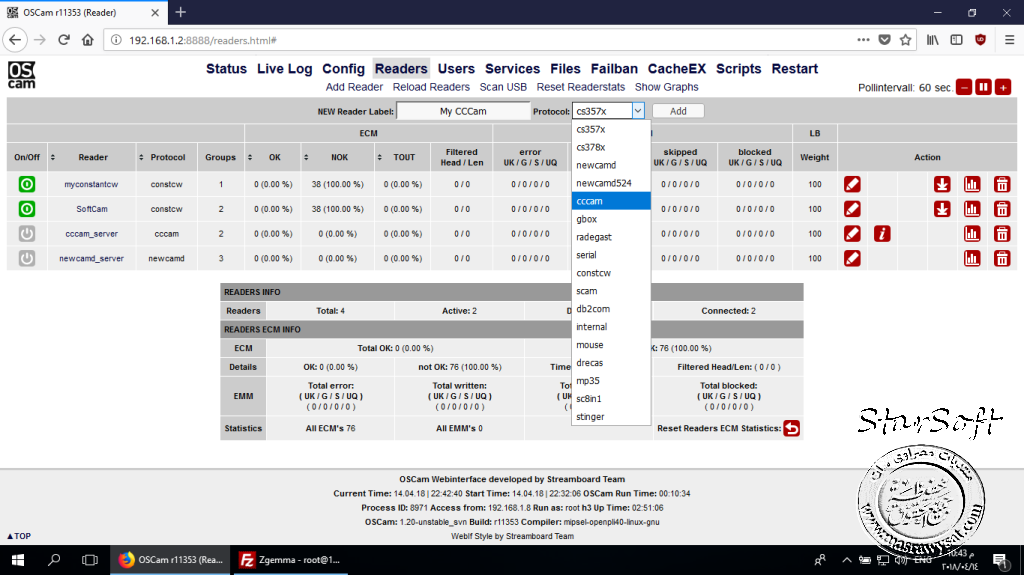
Task: Open info icon for cccam_server
Action: coord(882,234)
